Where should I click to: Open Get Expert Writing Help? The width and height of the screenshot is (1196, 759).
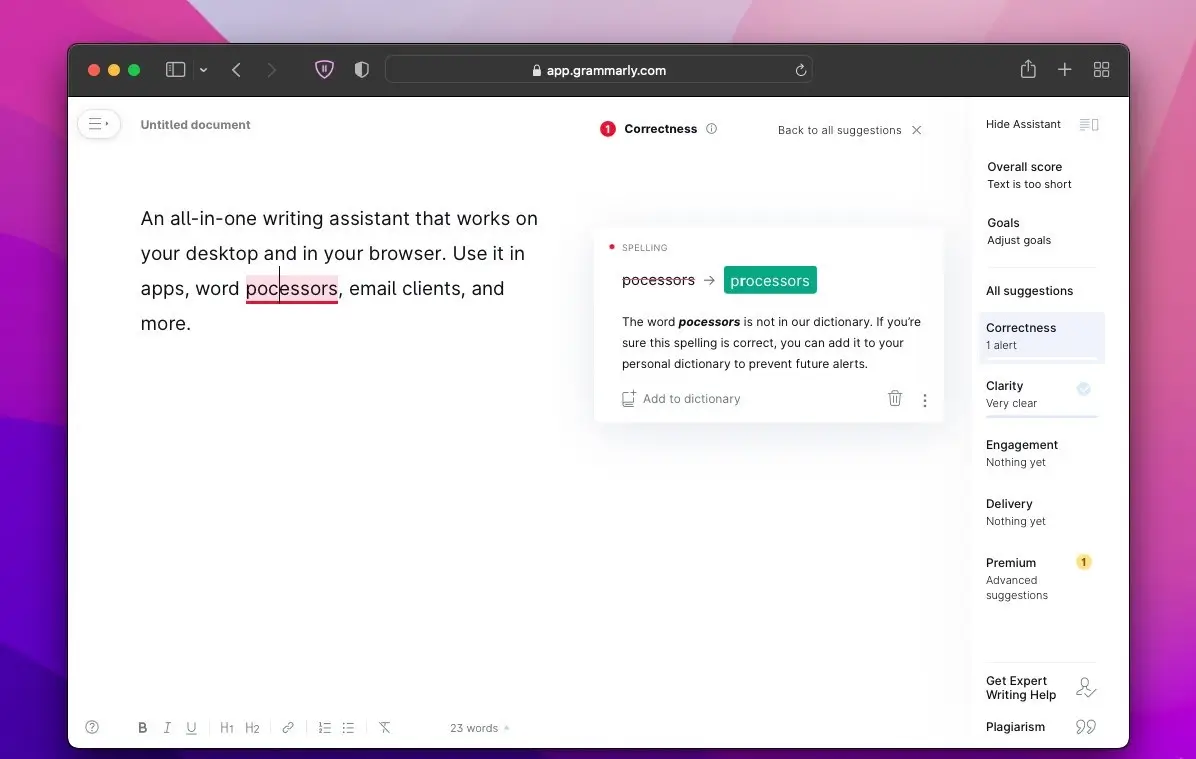1021,688
